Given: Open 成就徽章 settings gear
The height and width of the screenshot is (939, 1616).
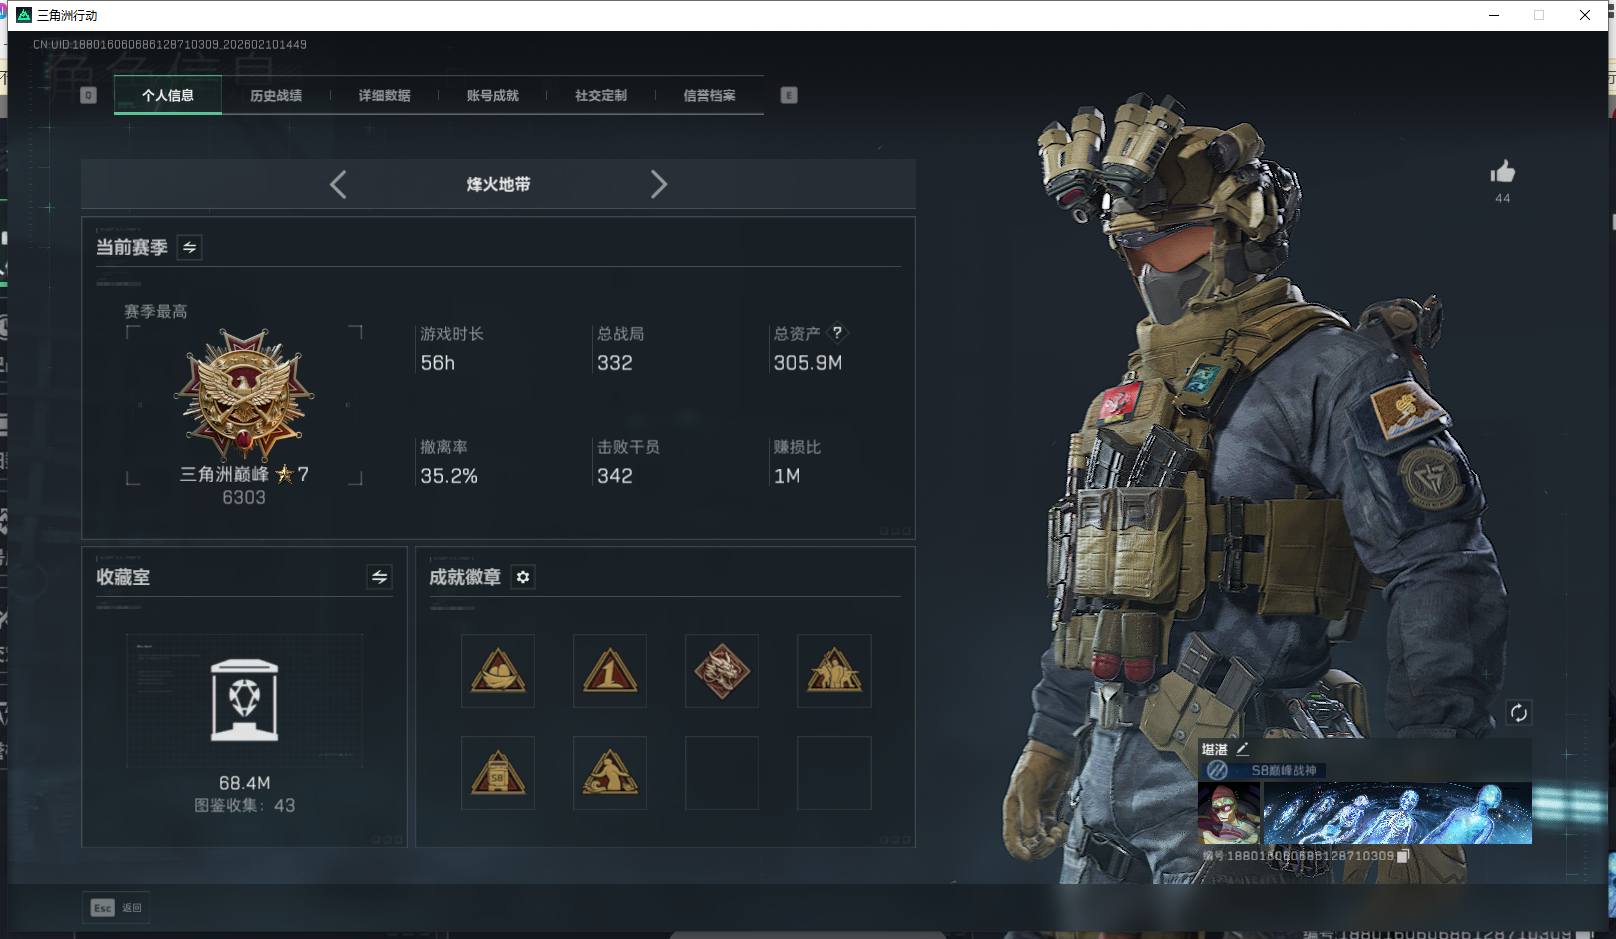Looking at the screenshot, I should click(x=523, y=577).
